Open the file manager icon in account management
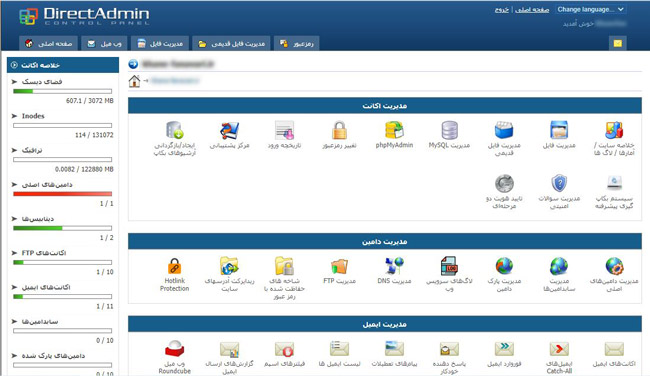This screenshot has height=376, width=650. click(x=559, y=130)
